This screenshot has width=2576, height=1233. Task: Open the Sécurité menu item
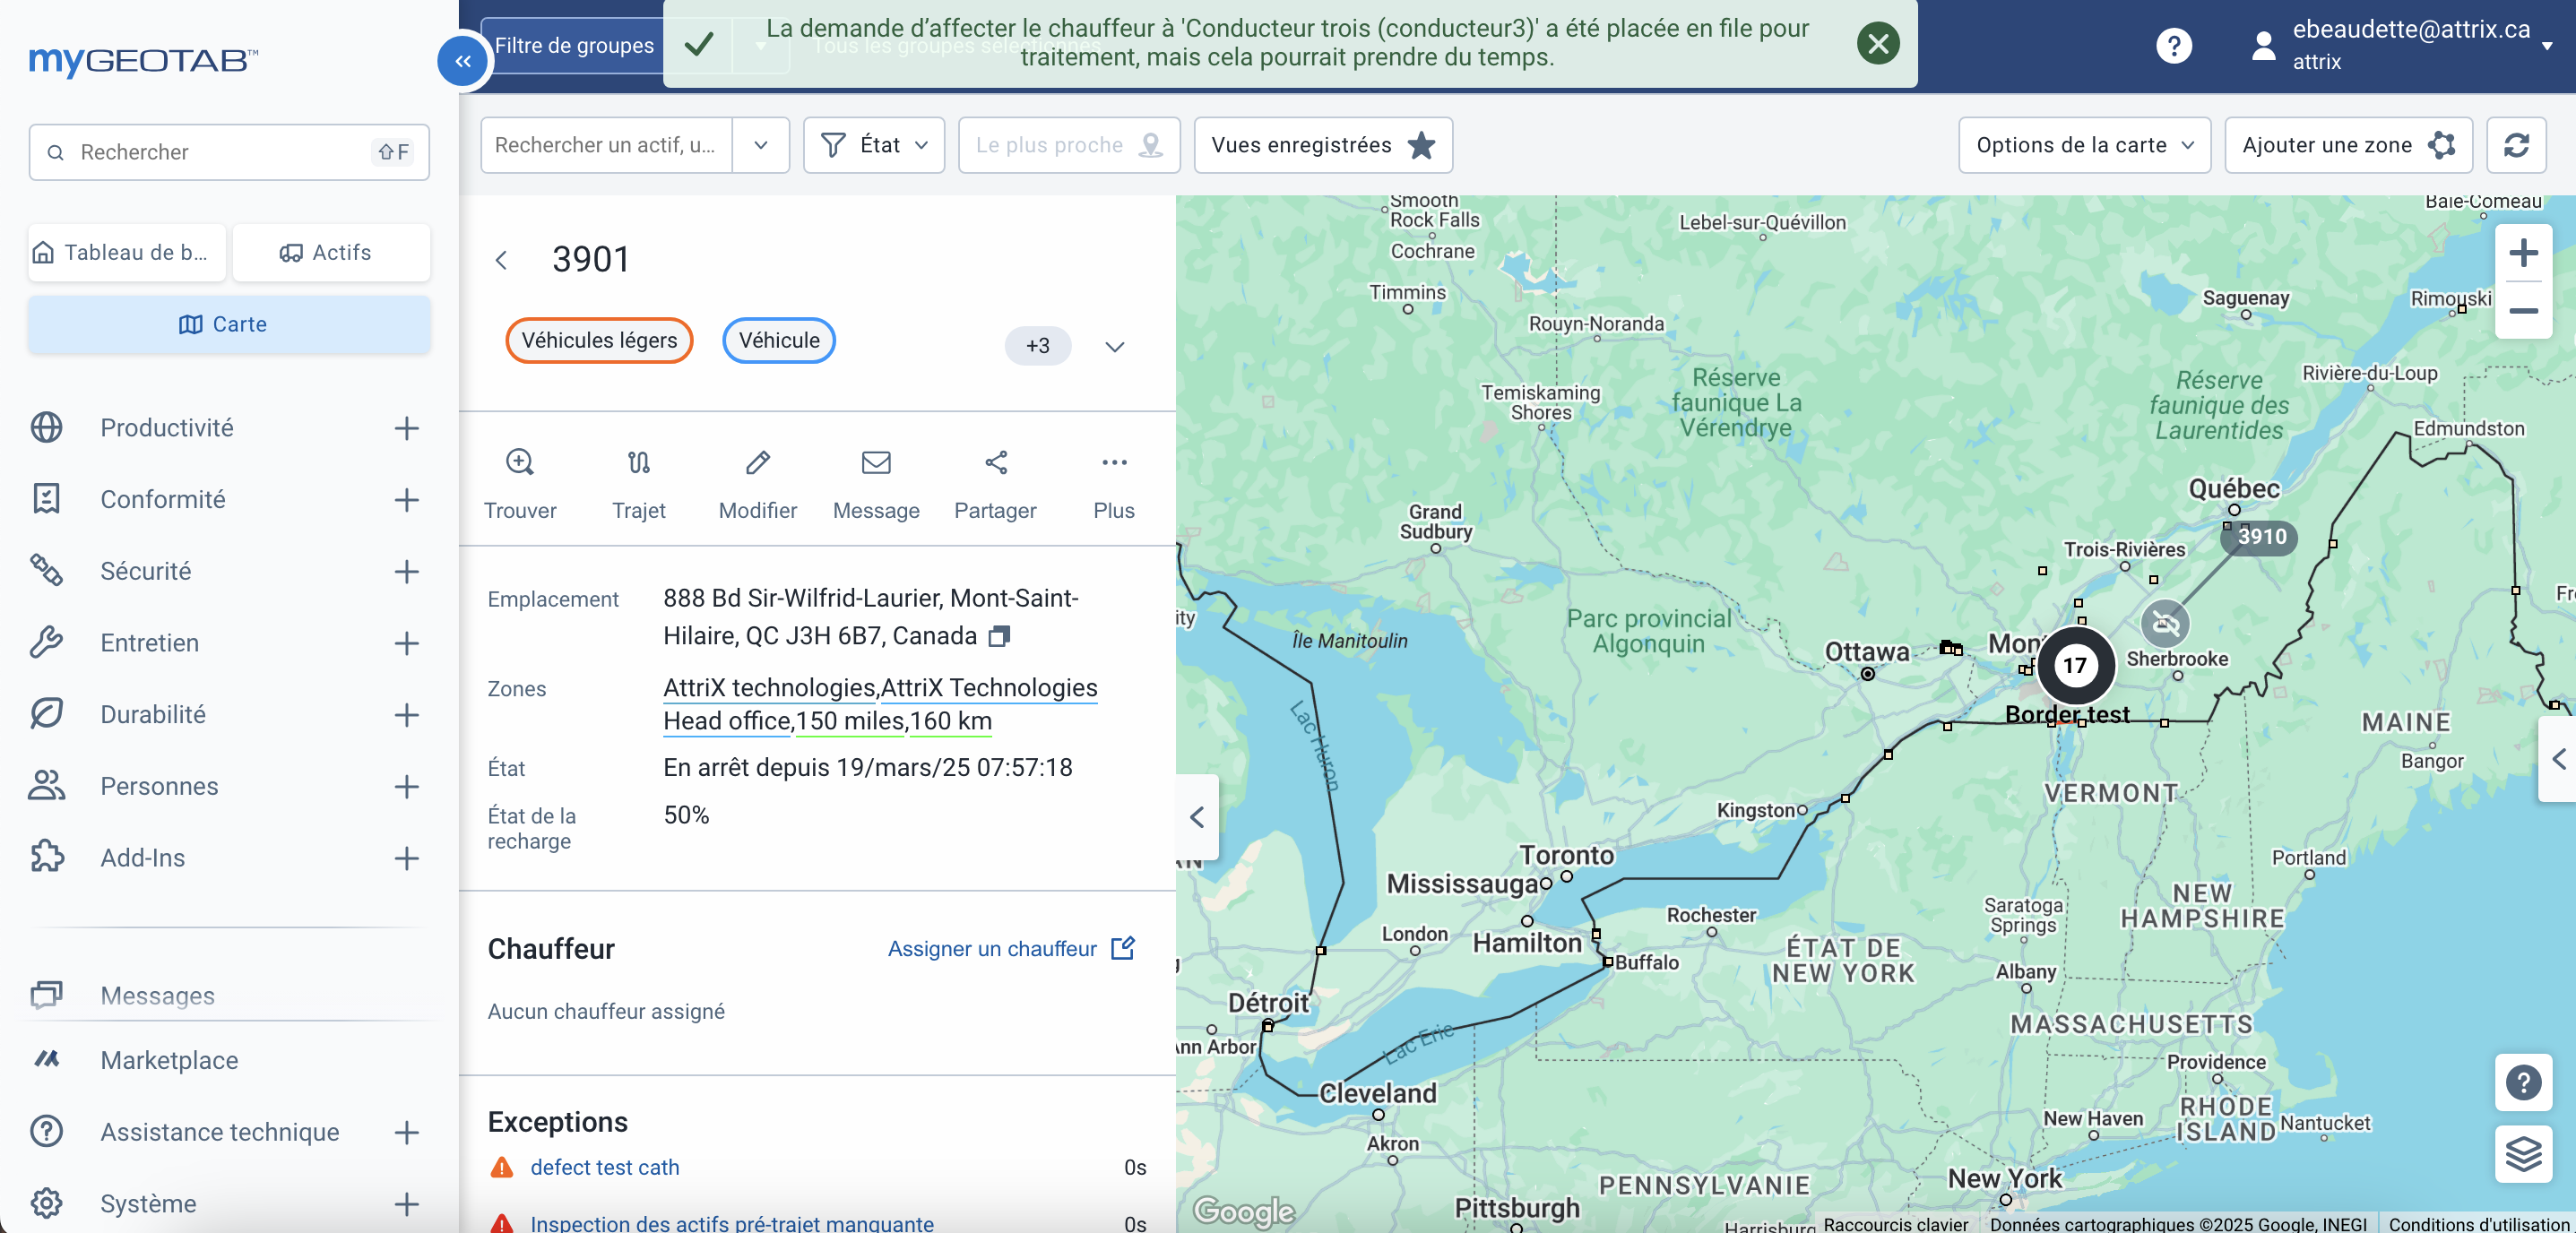pyautogui.click(x=146, y=571)
